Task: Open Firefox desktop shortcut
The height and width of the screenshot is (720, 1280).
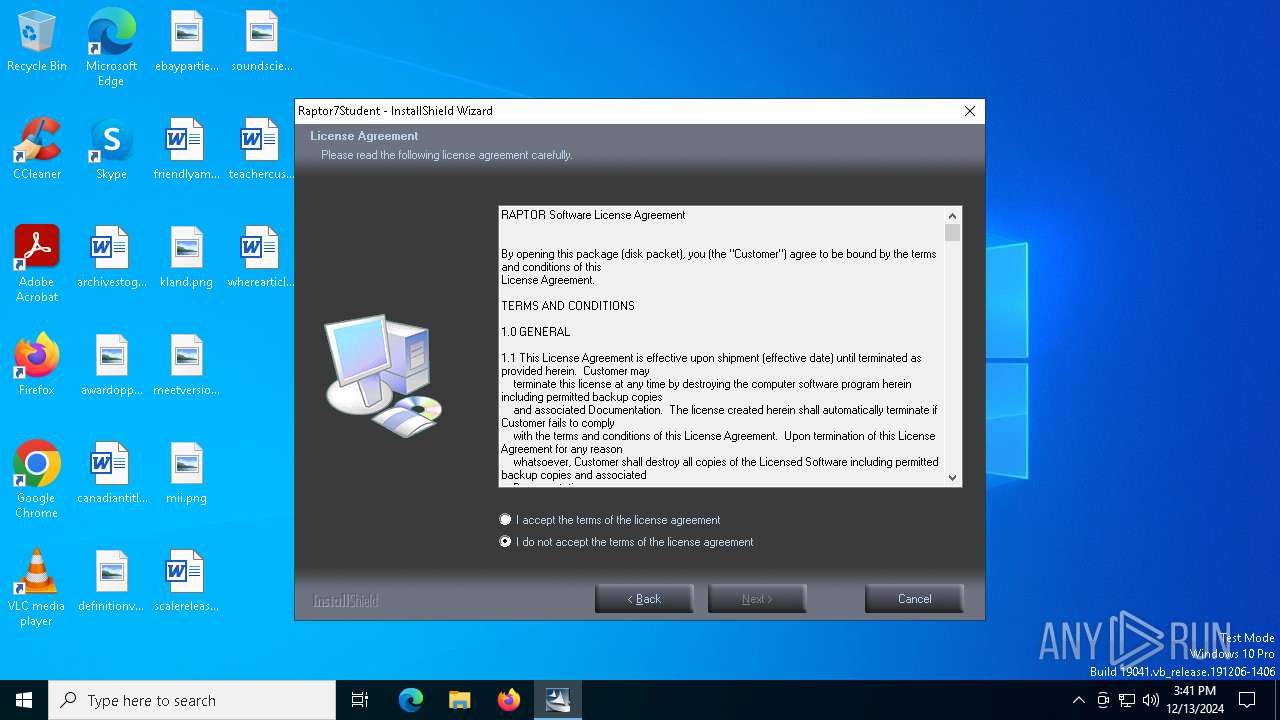Action: click(37, 366)
